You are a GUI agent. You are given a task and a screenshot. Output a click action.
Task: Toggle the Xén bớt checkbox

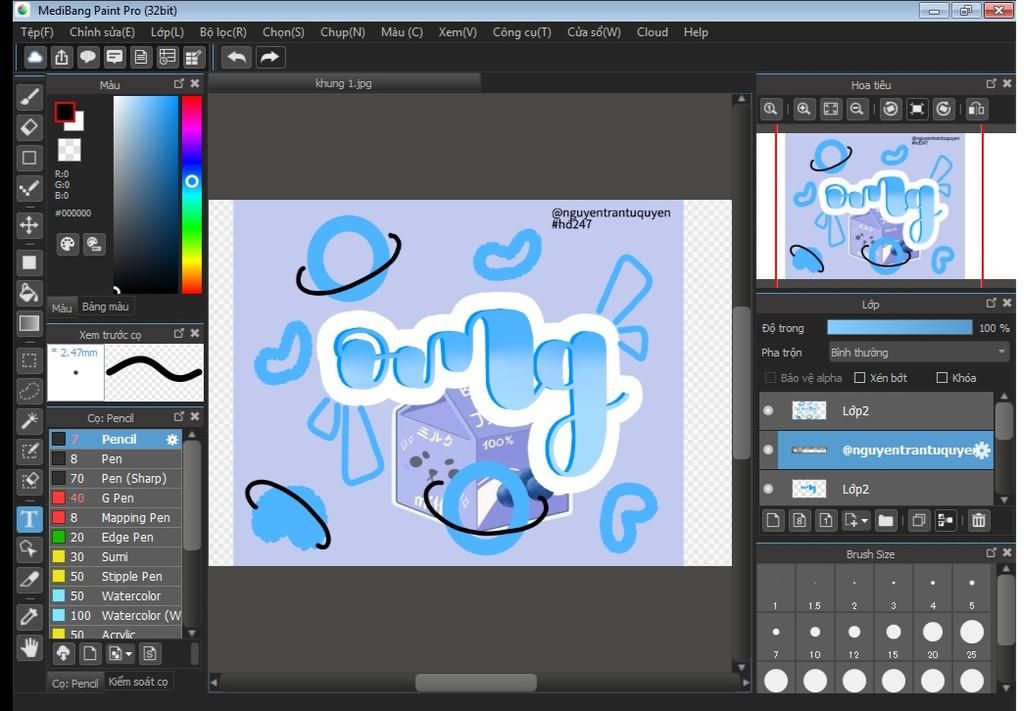pos(860,378)
